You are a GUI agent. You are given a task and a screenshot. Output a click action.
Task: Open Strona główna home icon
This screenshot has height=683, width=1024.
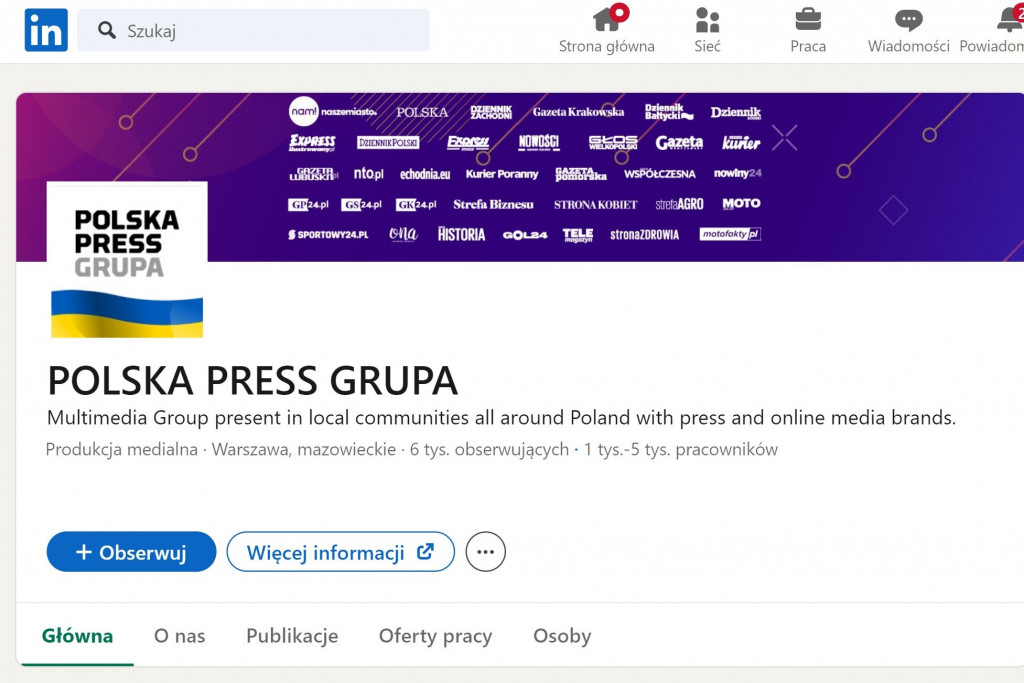[x=606, y=19]
